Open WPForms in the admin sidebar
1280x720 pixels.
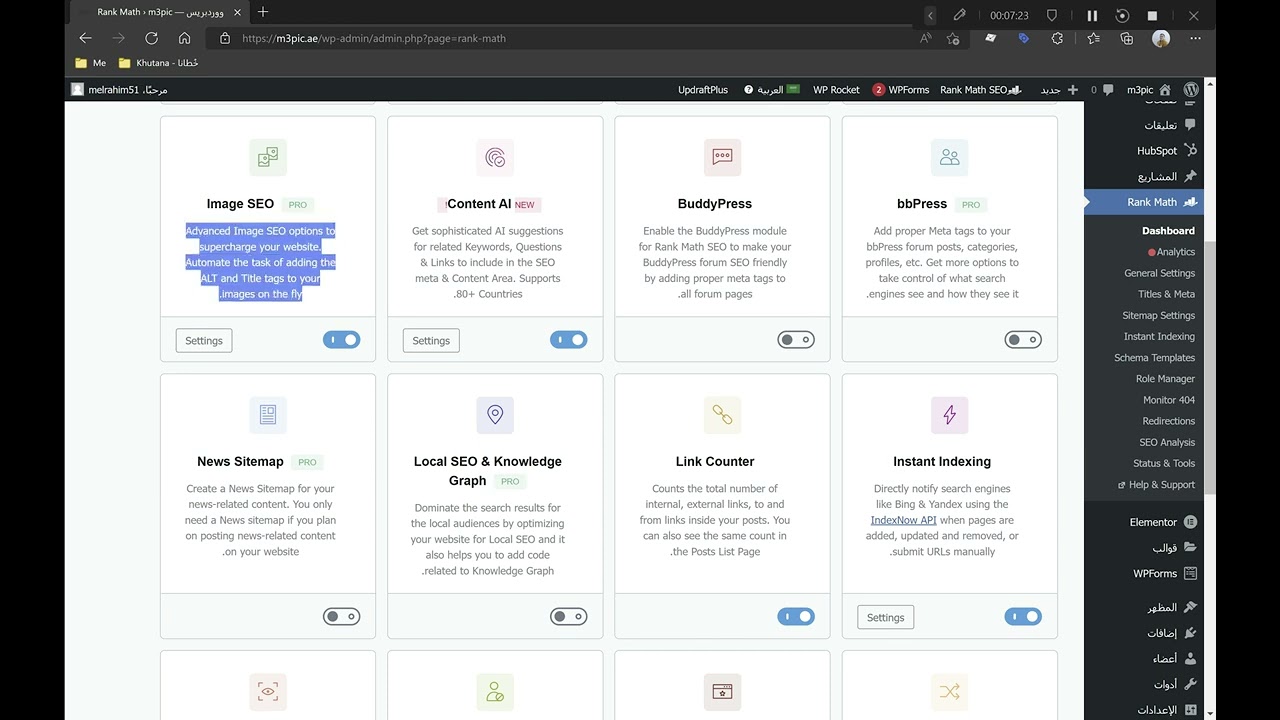coord(1165,574)
